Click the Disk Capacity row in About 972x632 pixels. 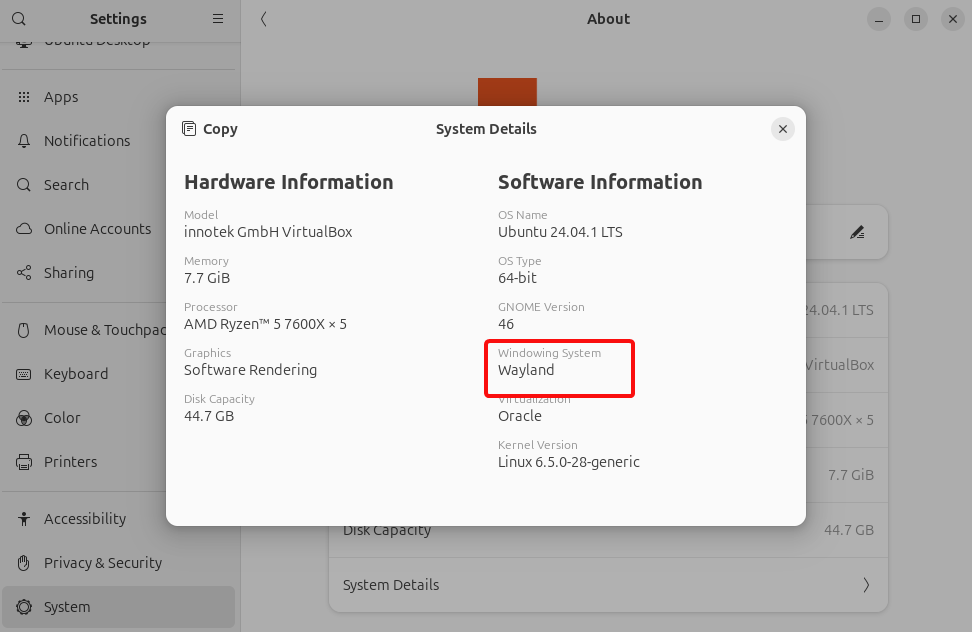(x=608, y=530)
